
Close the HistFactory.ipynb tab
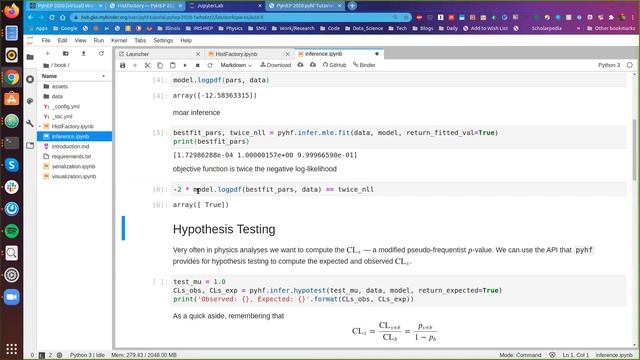(287, 54)
